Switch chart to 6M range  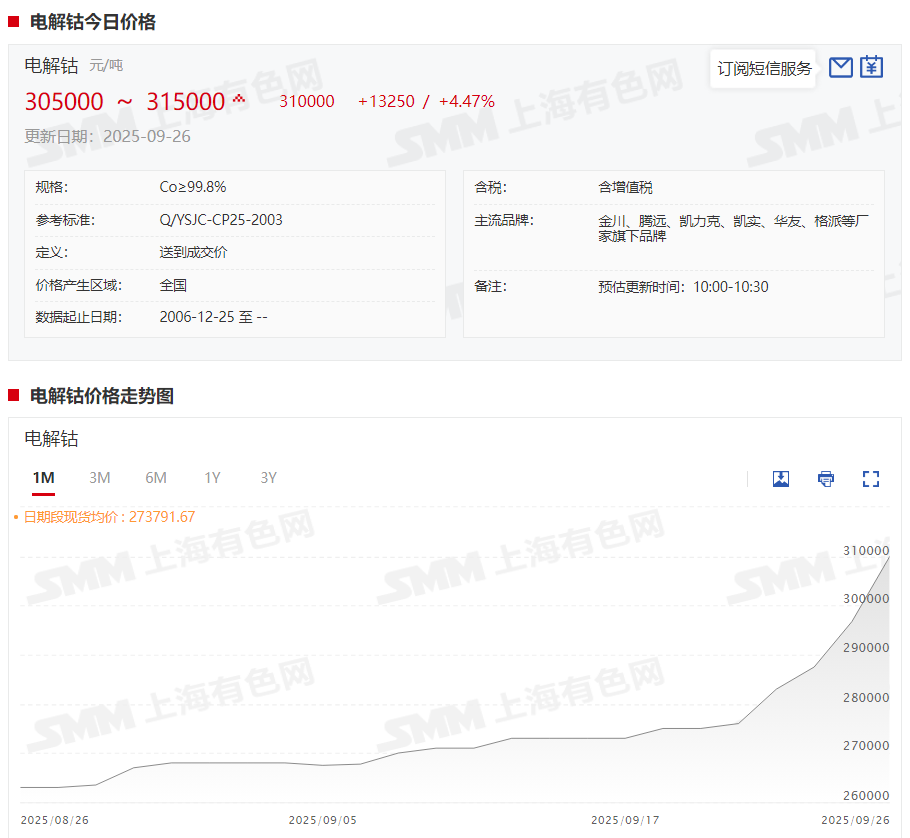156,478
